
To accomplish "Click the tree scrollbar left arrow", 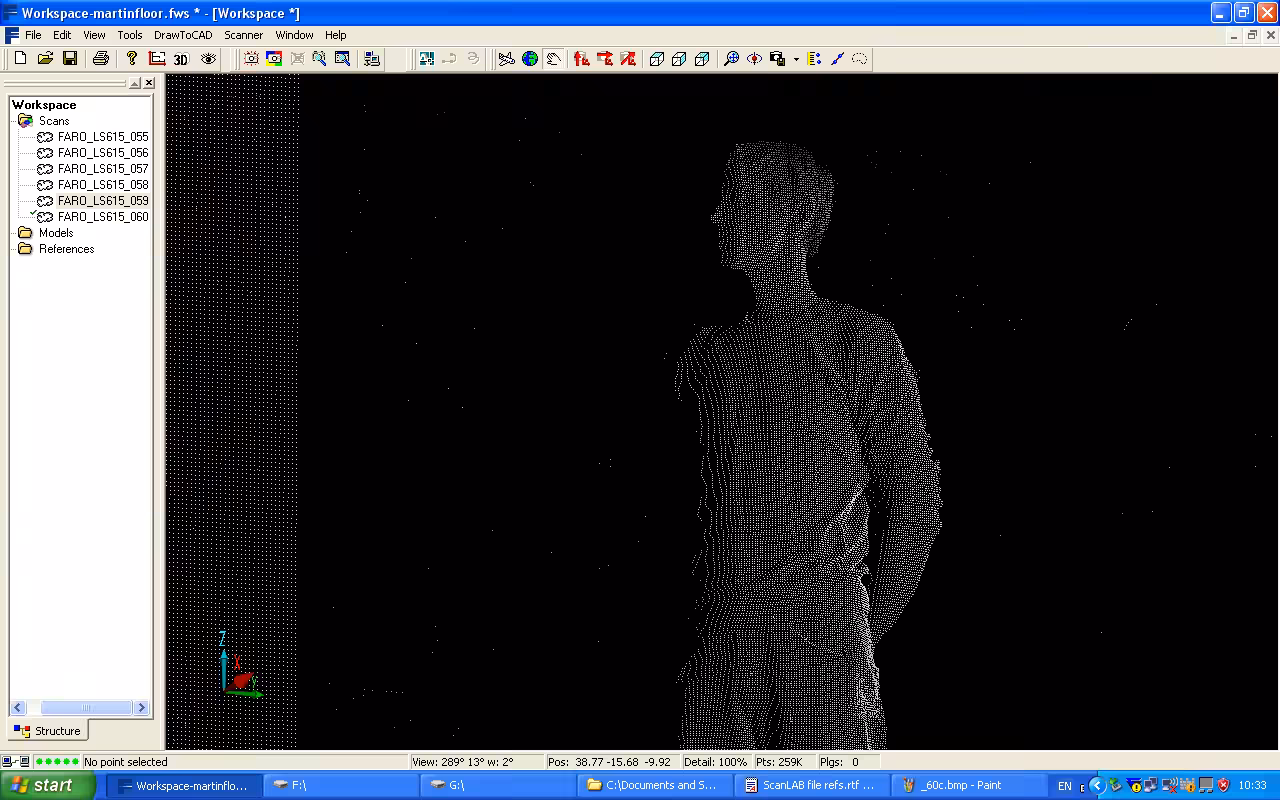I will coord(19,708).
